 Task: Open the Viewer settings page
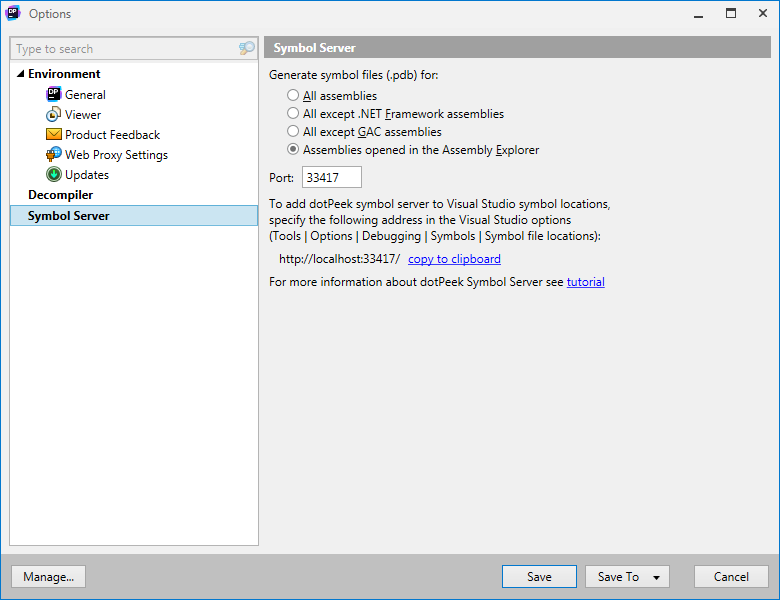83,114
